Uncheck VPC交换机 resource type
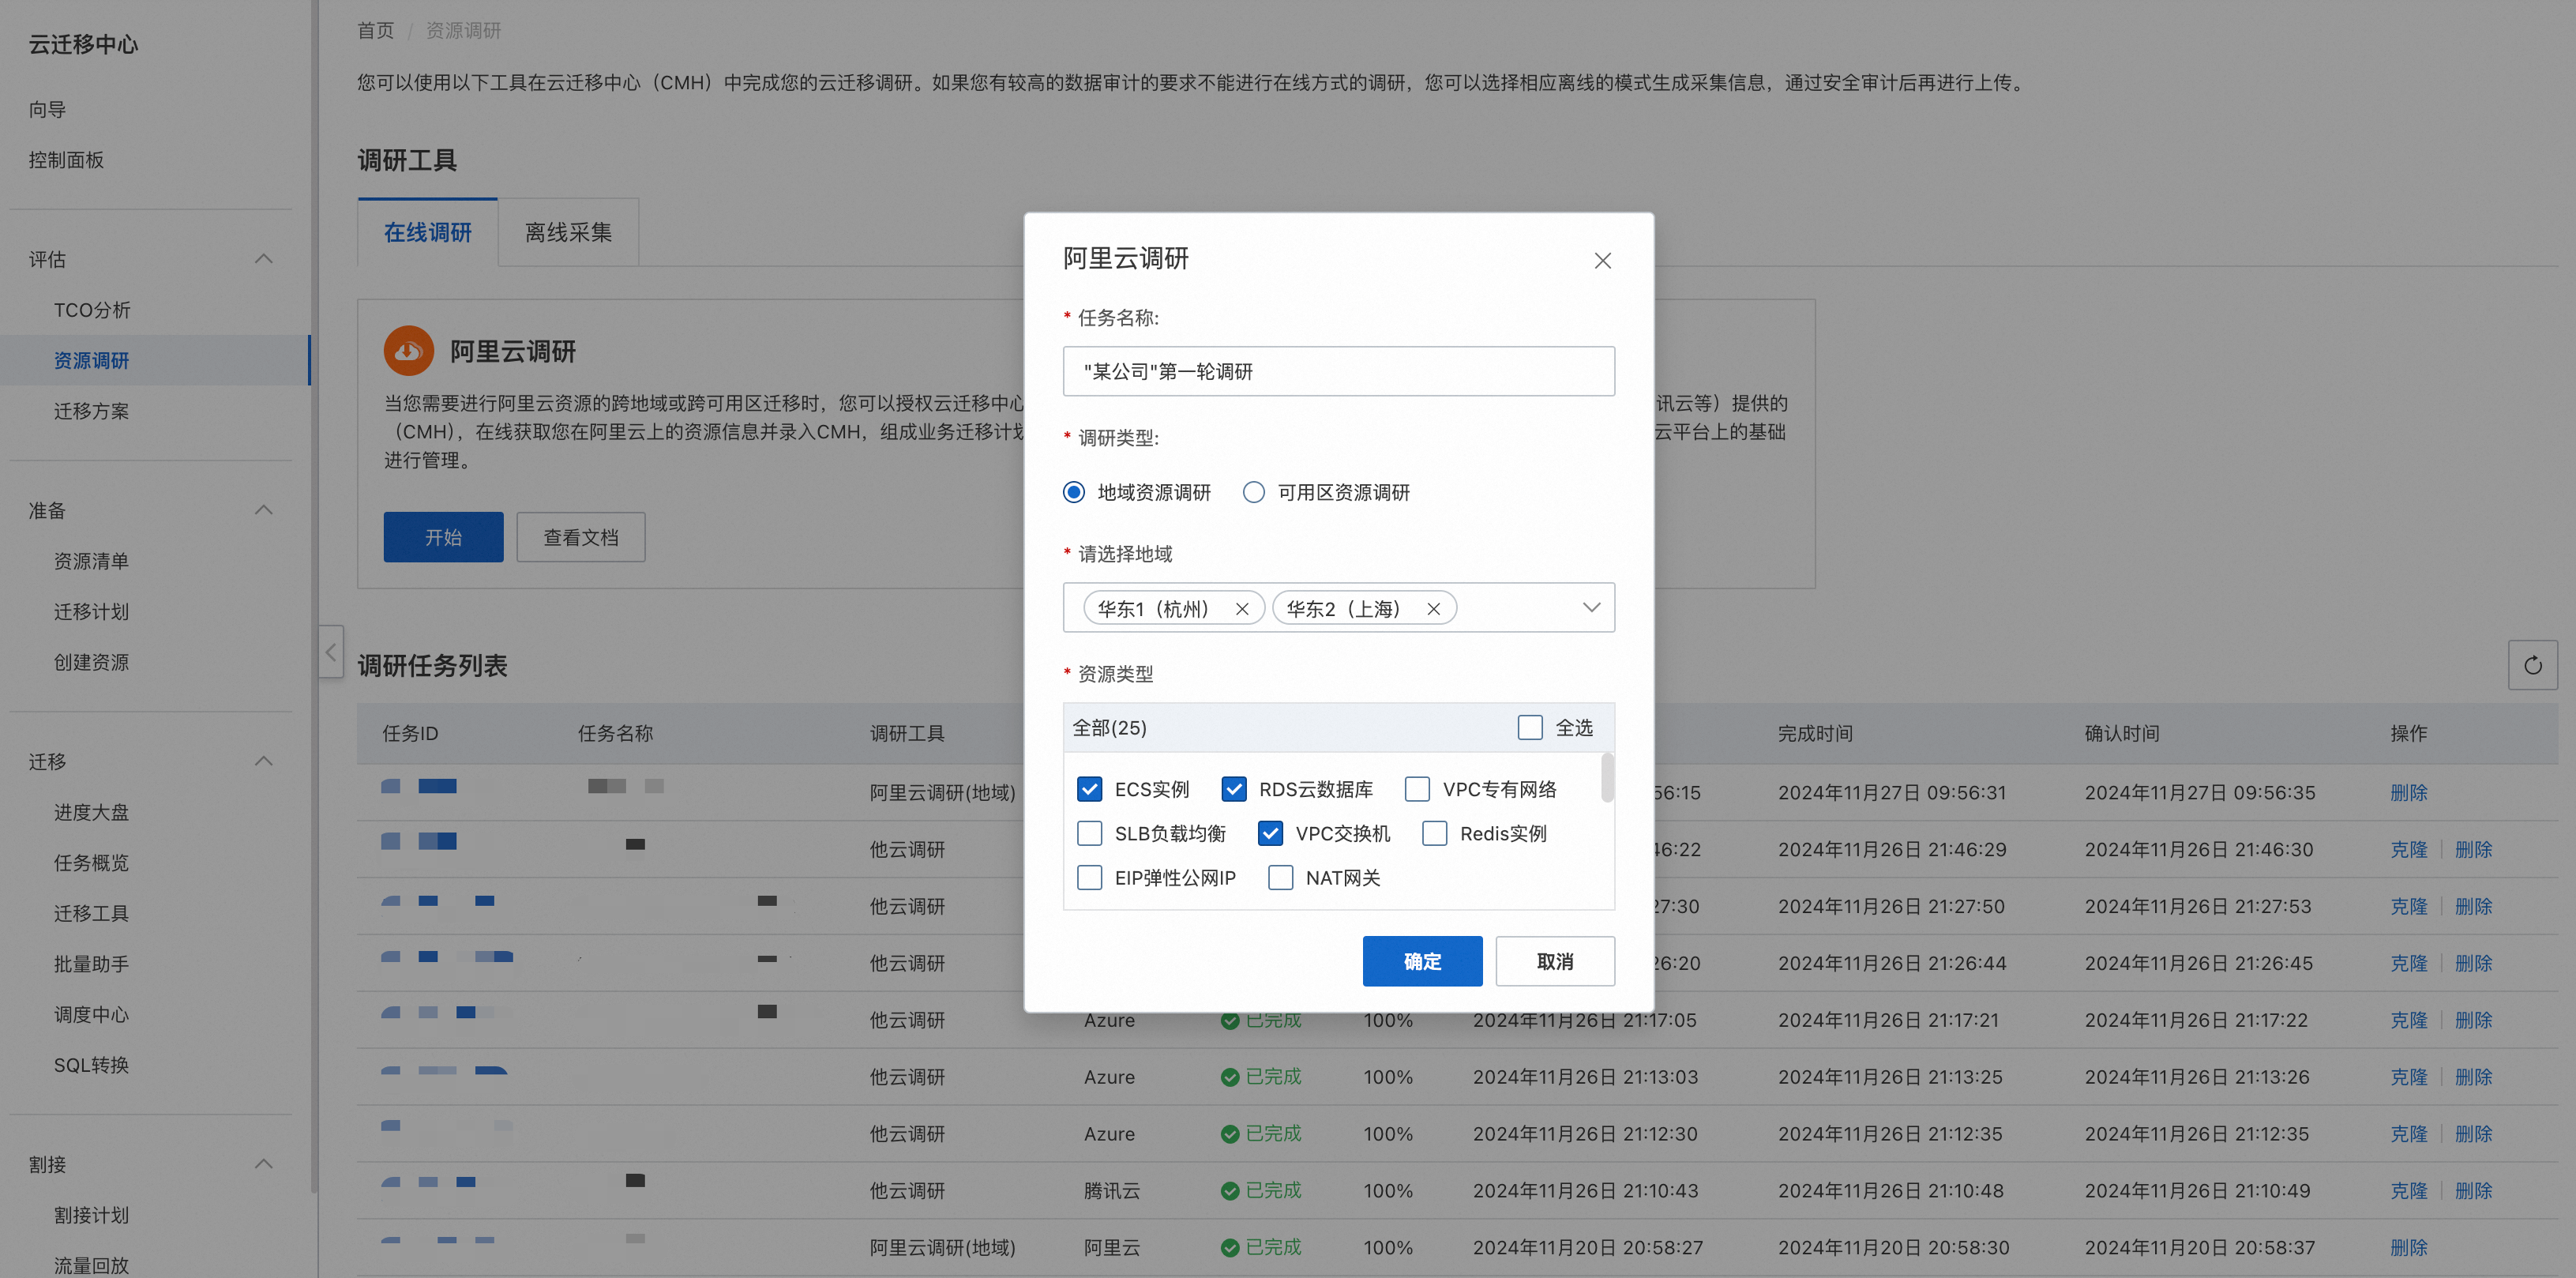The height and width of the screenshot is (1278, 2576). pos(1270,833)
